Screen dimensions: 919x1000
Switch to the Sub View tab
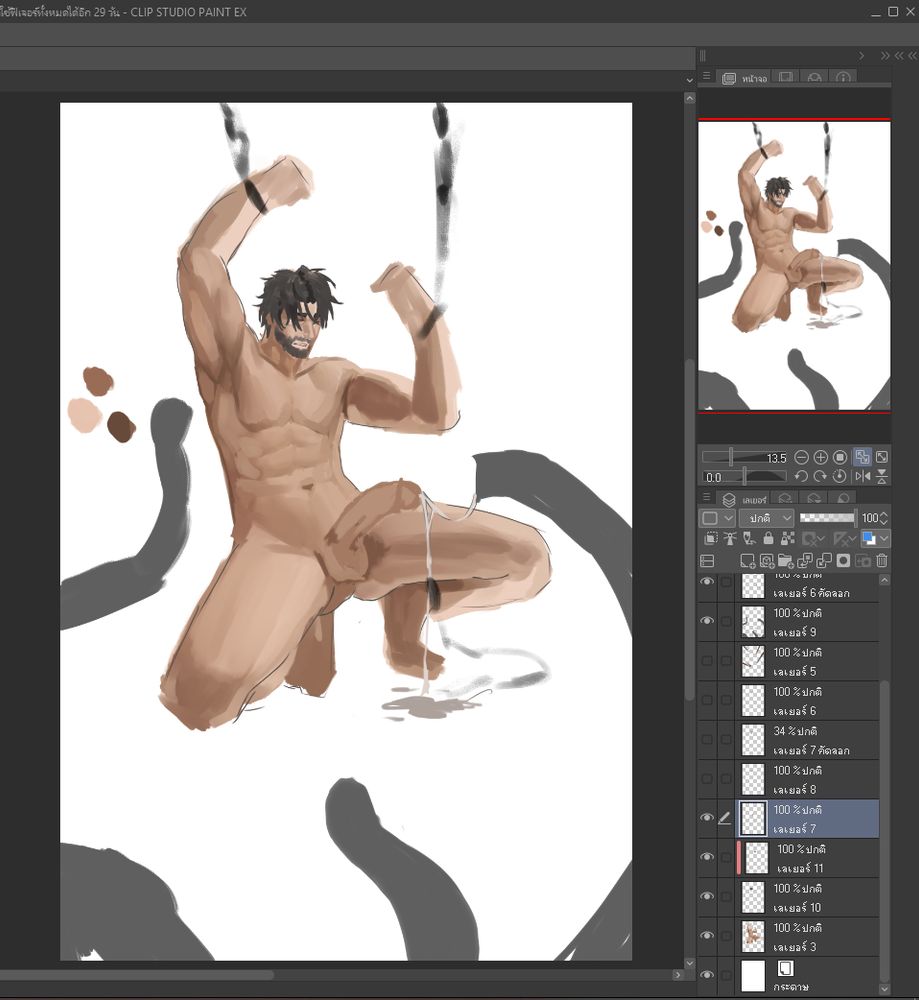coord(786,77)
